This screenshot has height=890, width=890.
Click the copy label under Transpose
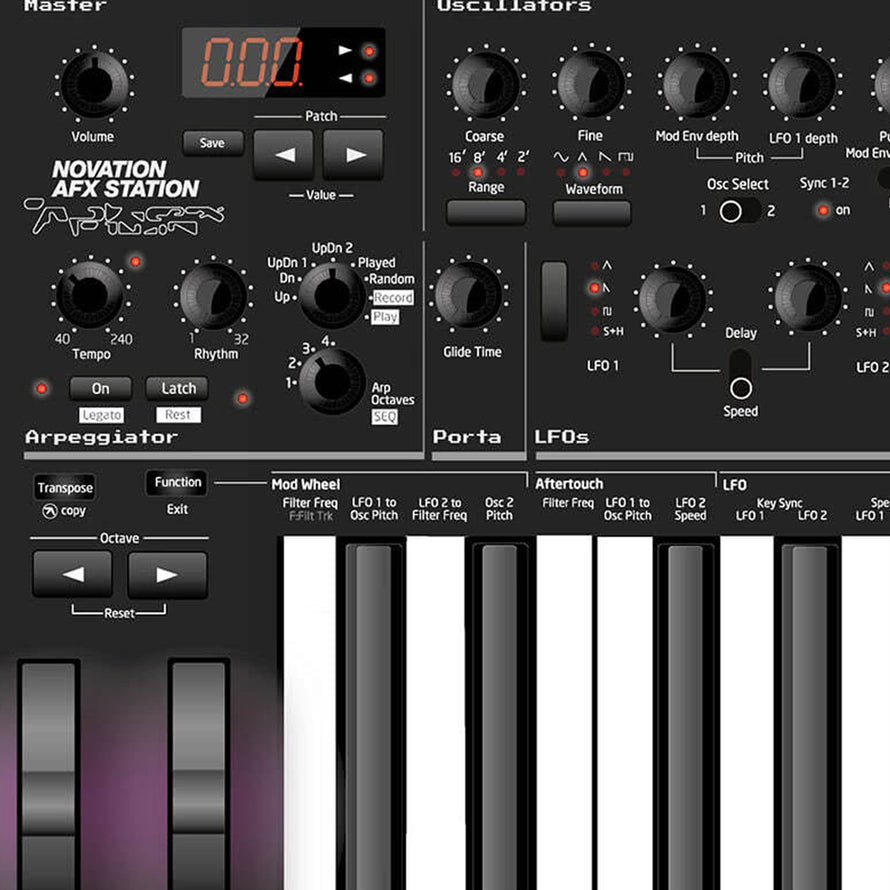[73, 511]
